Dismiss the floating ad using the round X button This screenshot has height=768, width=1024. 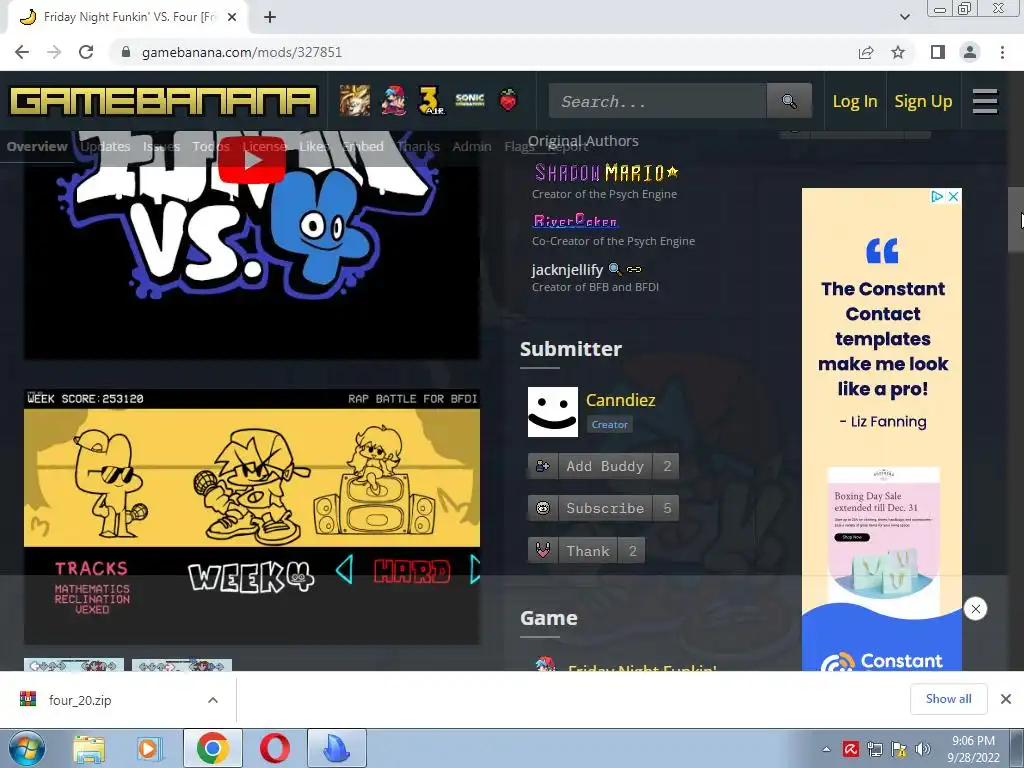[x=975, y=609]
